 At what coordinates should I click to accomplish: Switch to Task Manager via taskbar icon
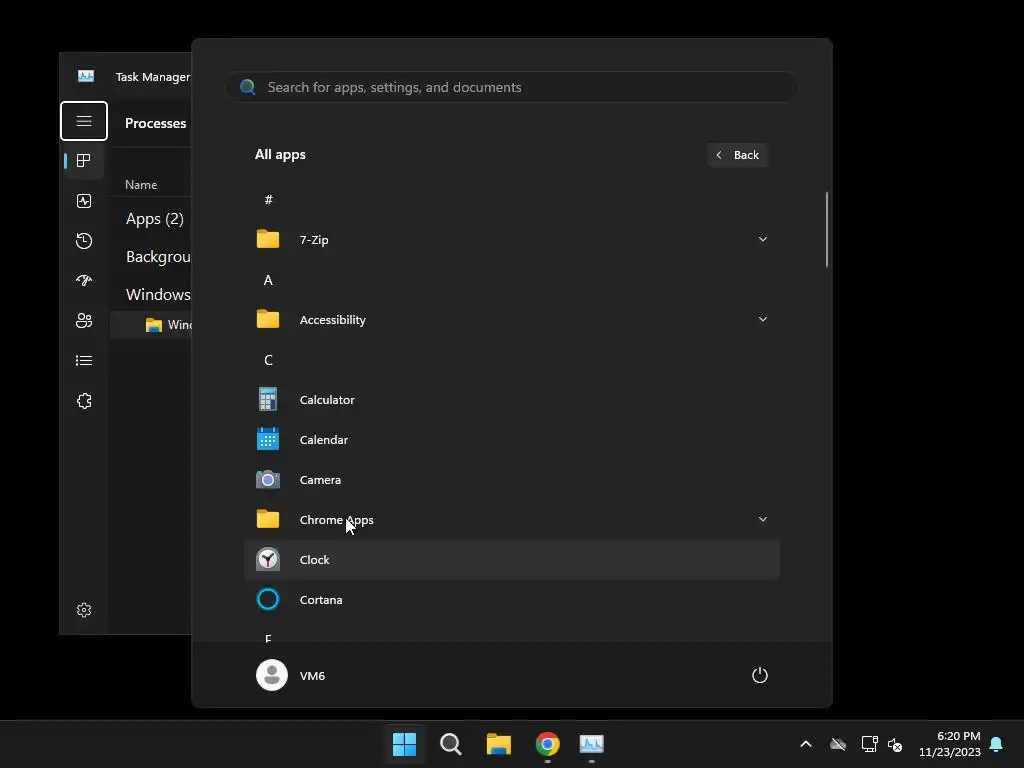592,744
